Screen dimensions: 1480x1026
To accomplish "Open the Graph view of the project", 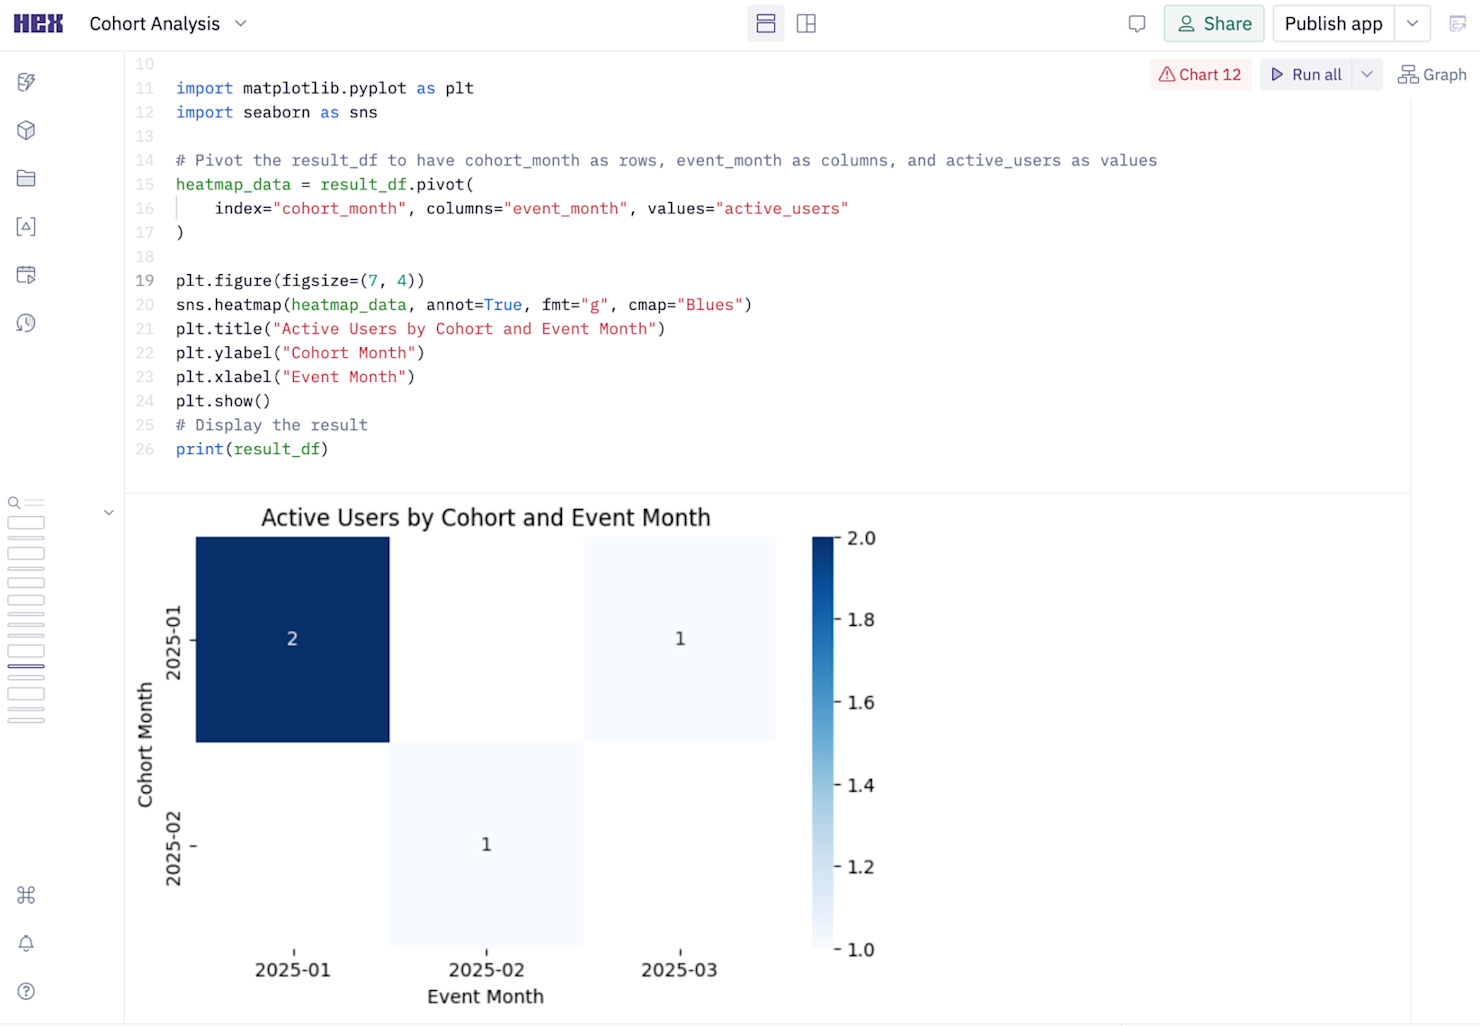I will pos(1432,74).
